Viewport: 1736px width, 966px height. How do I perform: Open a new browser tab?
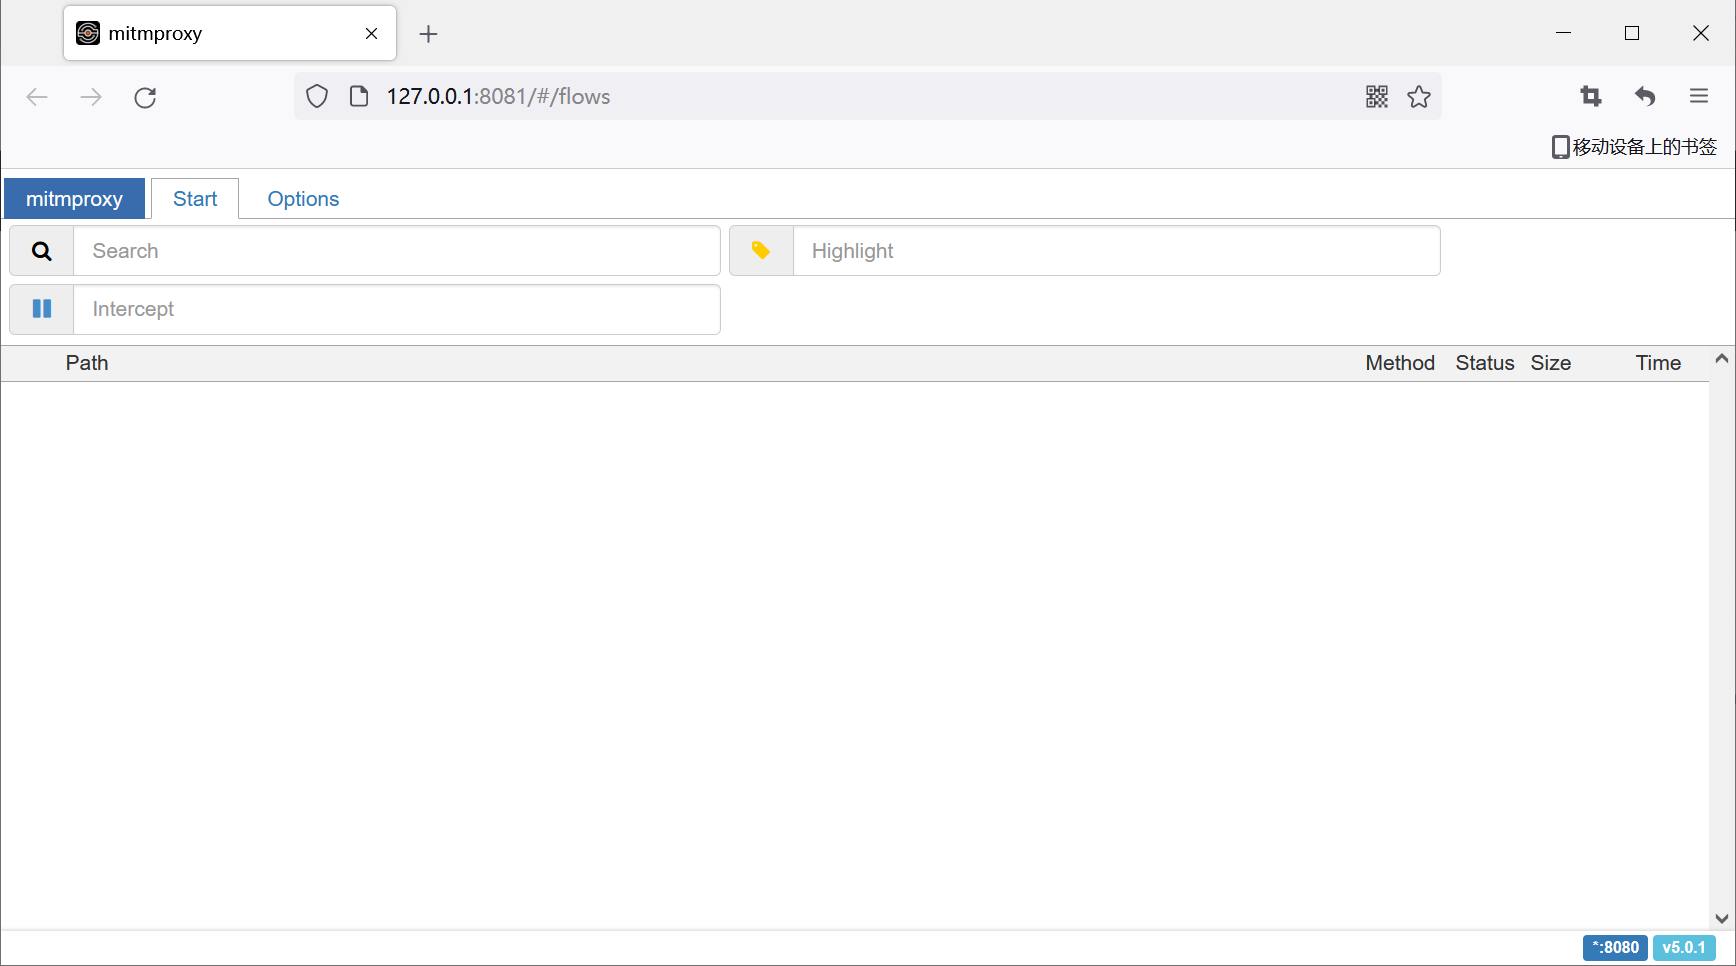428,34
